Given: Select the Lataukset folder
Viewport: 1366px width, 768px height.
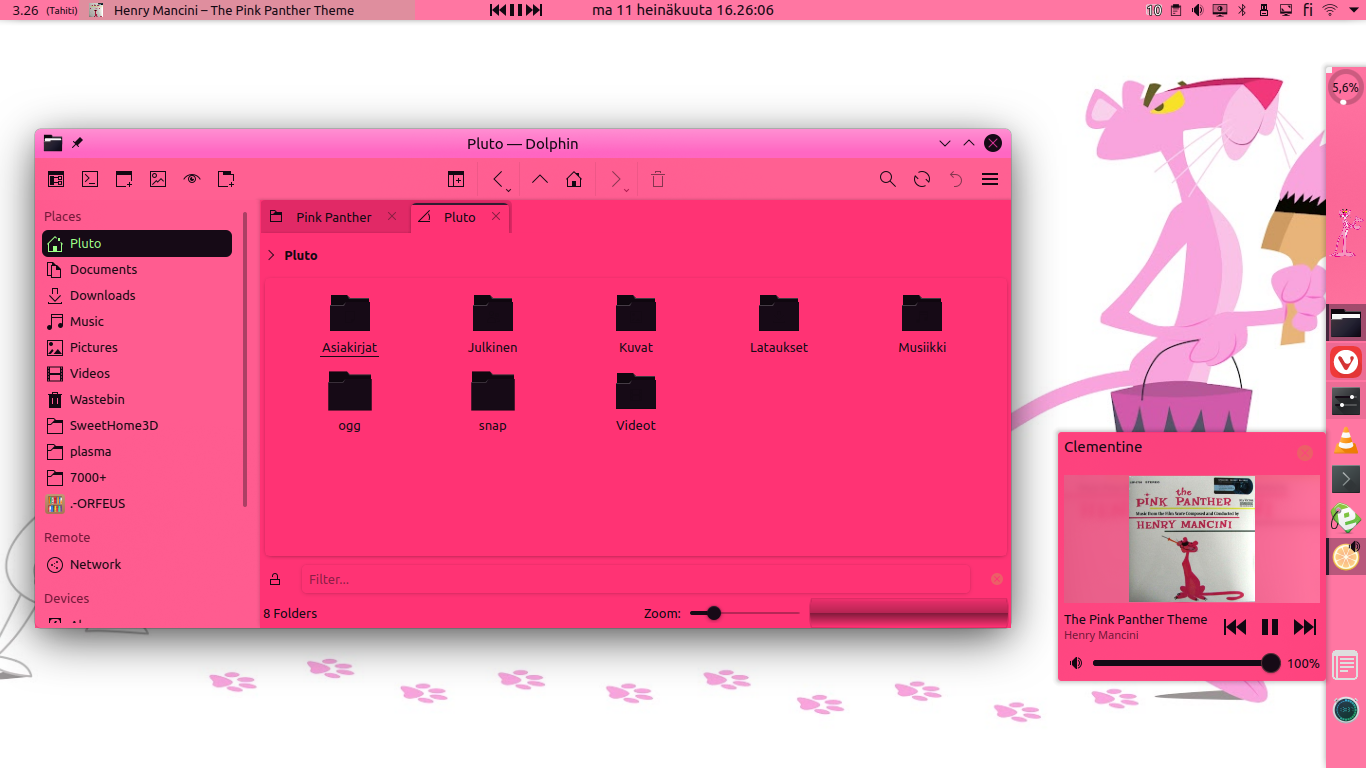Looking at the screenshot, I should coord(779,324).
